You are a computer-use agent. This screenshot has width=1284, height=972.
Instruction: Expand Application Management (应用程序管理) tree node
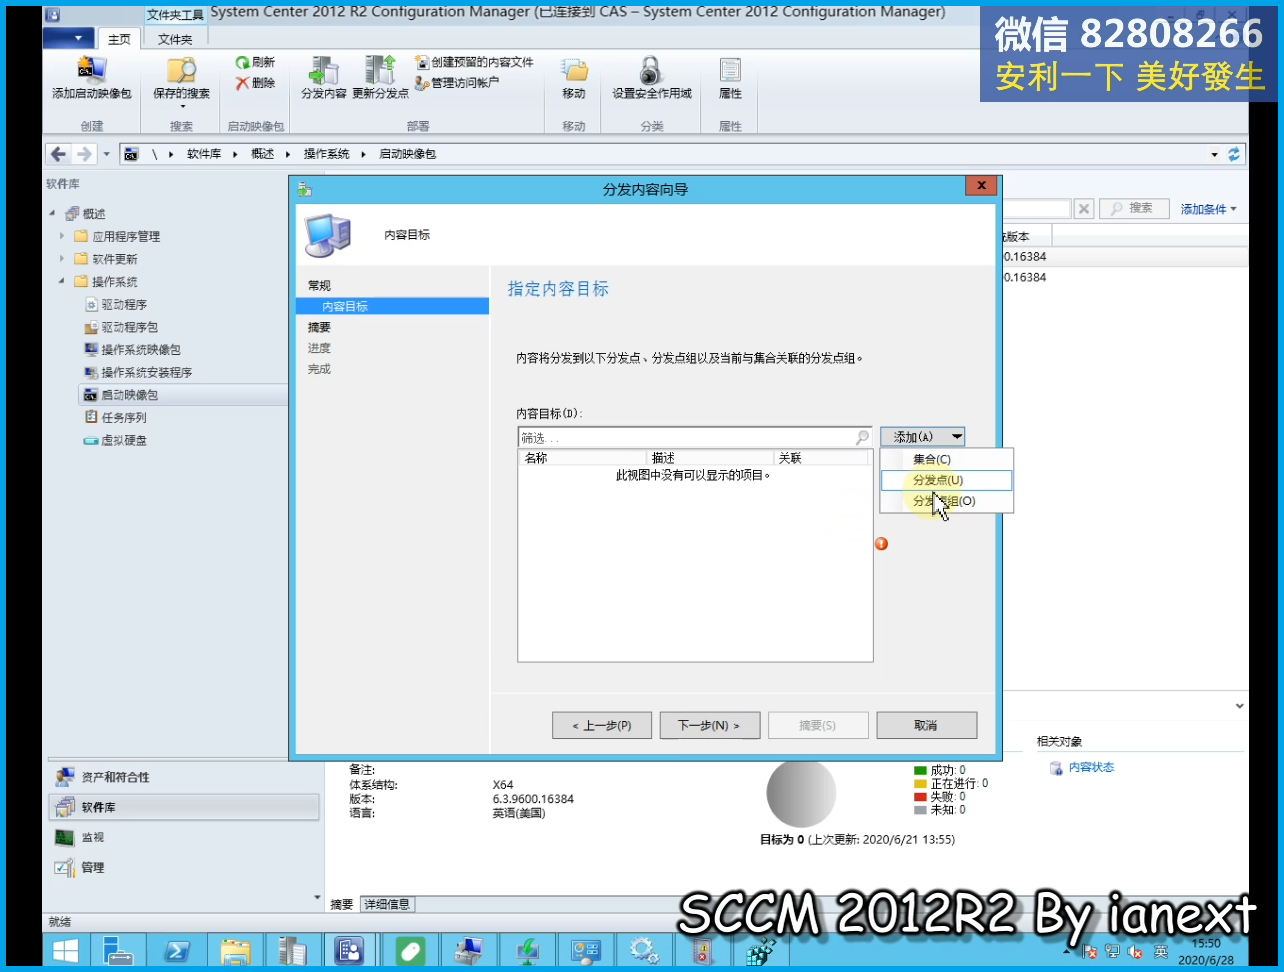62,236
